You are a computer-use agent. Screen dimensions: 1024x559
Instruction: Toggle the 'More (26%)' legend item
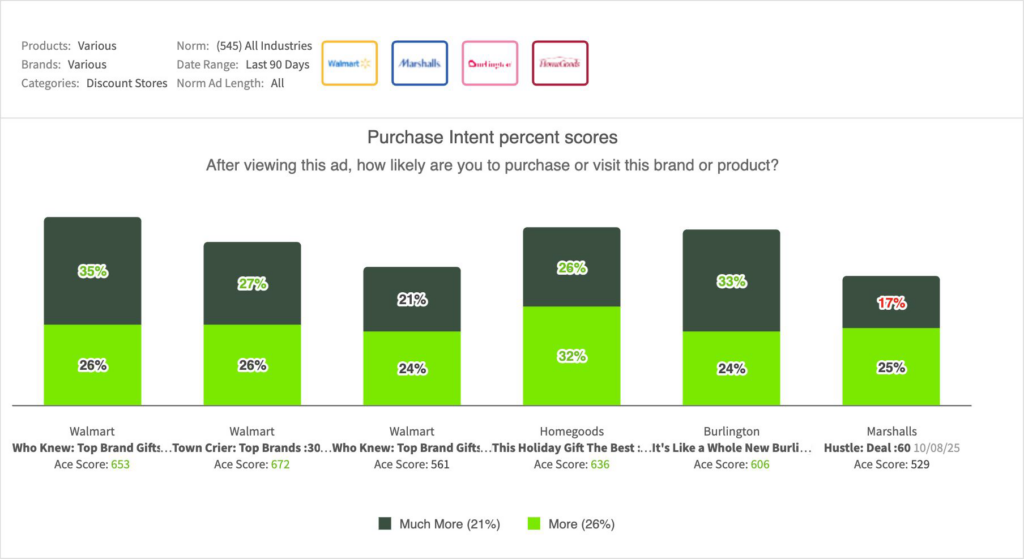coord(579,524)
